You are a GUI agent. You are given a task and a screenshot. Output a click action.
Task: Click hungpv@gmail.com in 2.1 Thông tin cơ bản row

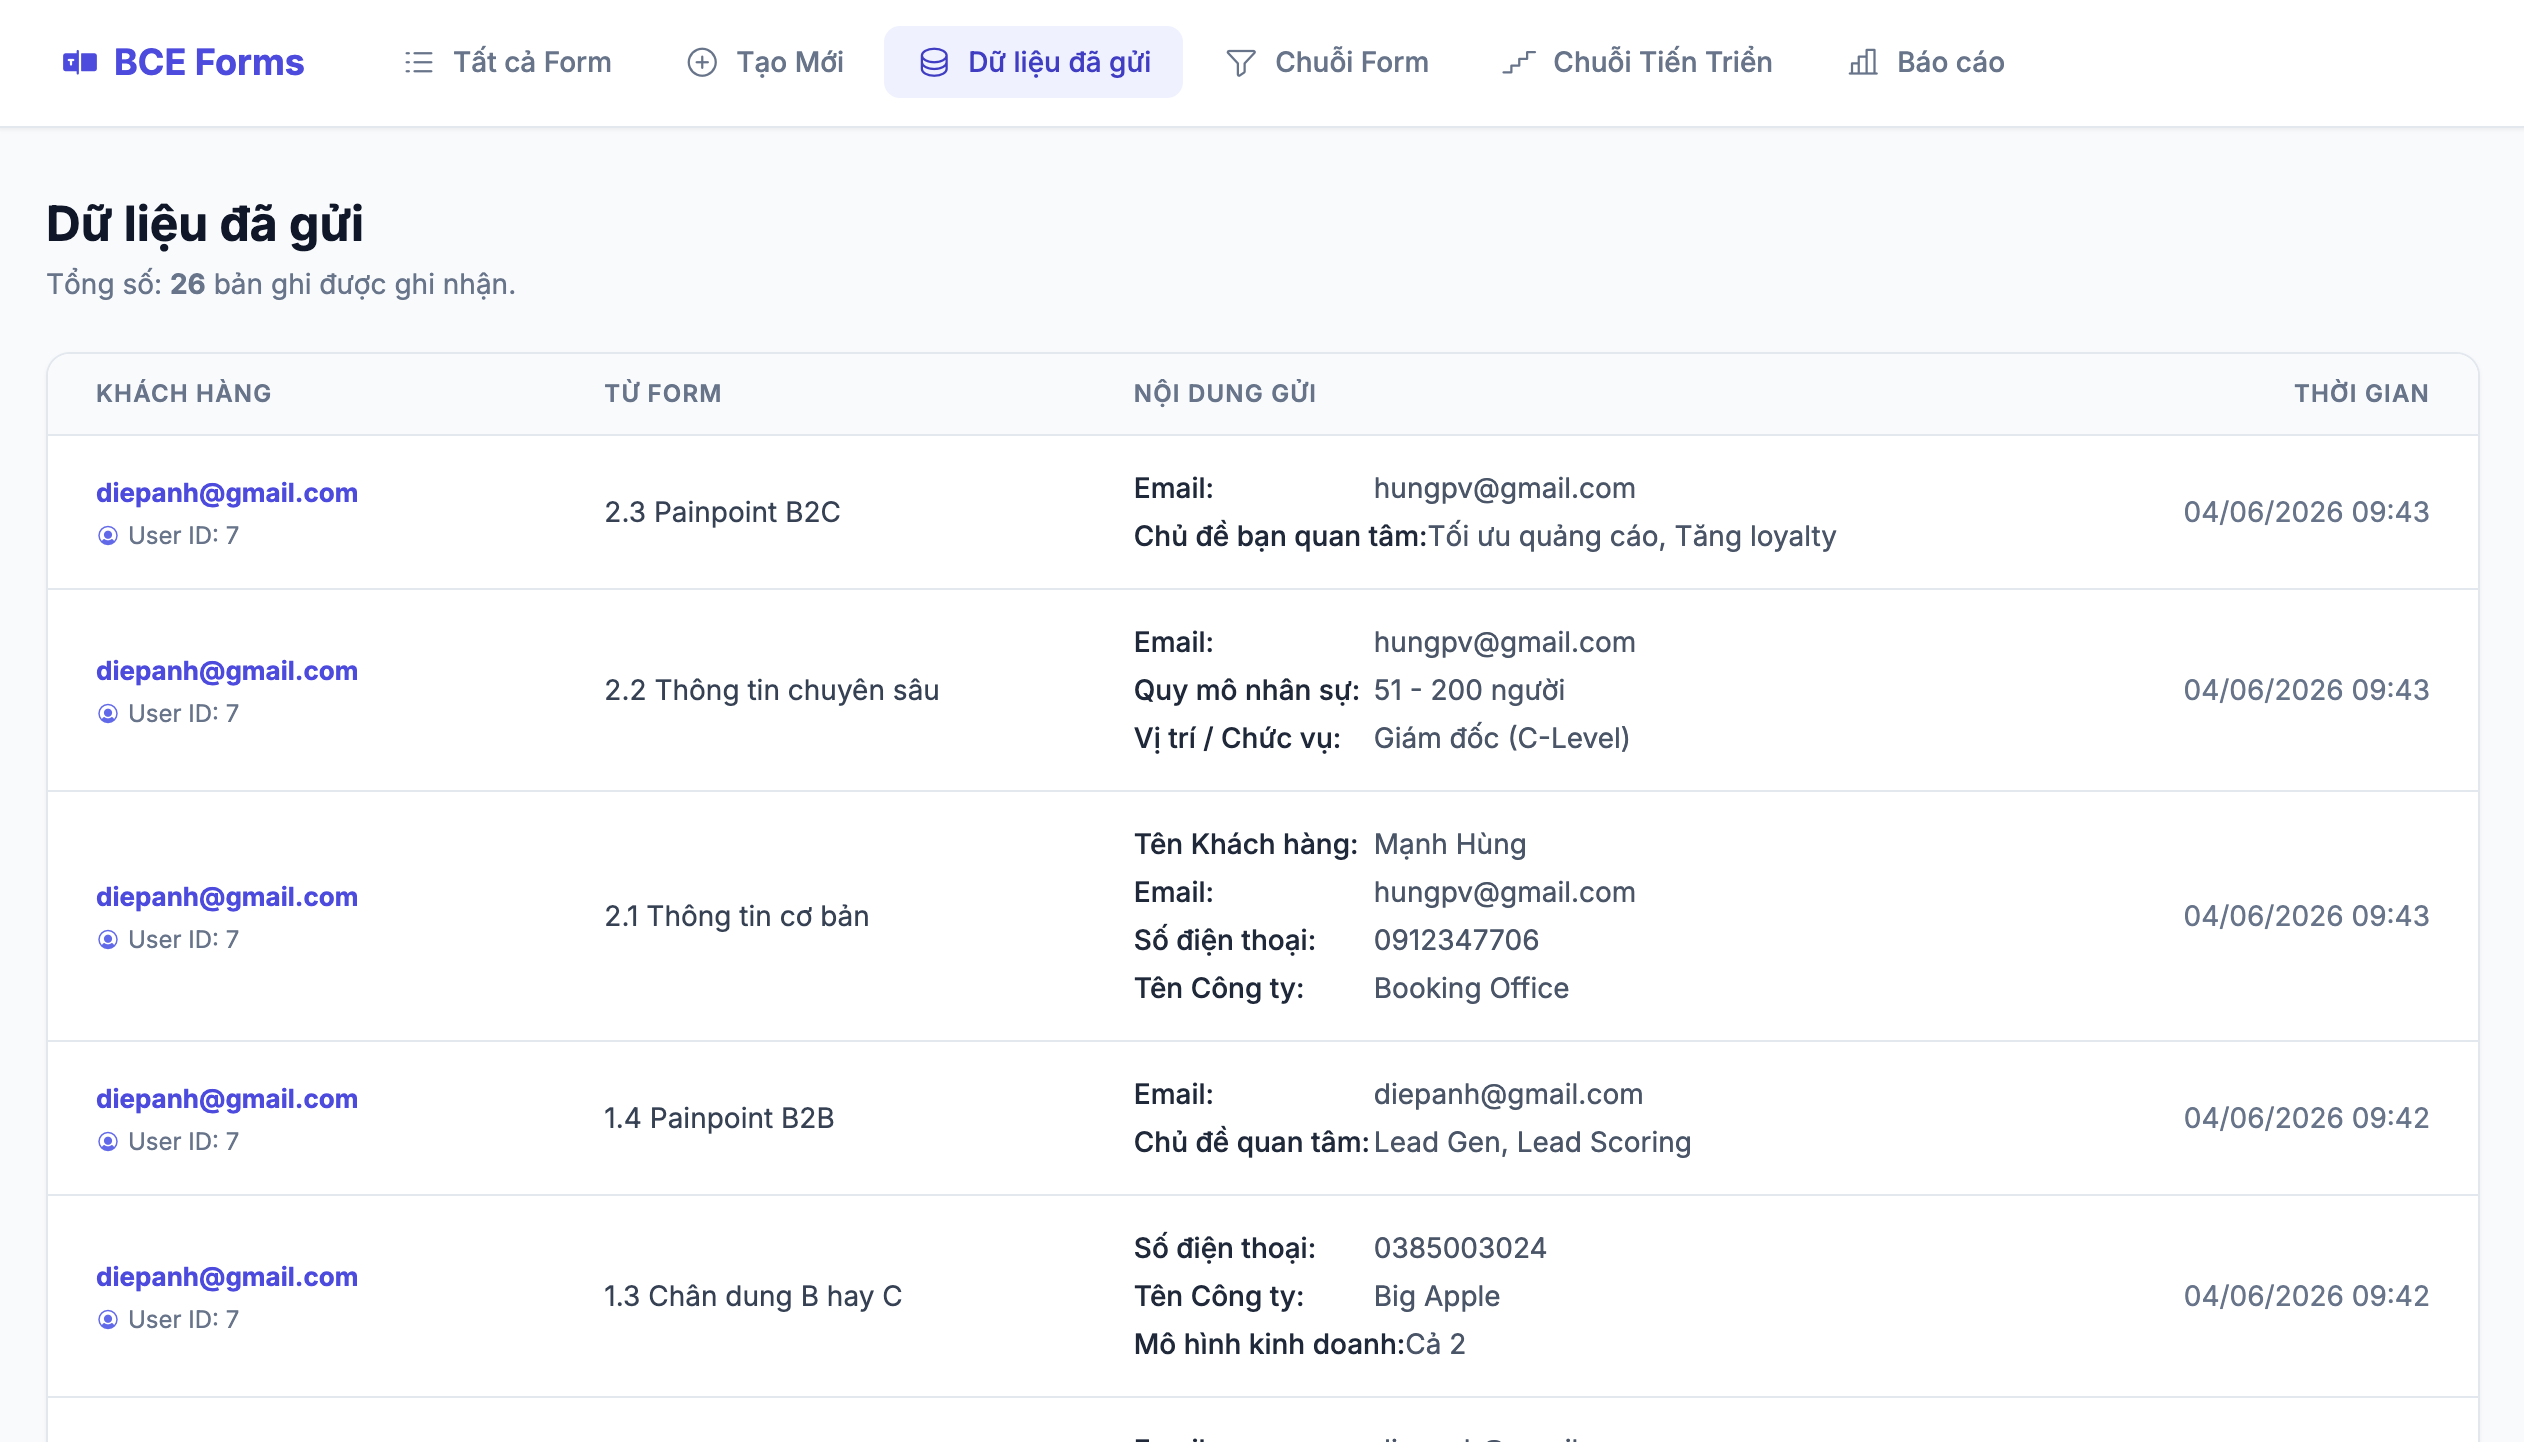click(x=1504, y=893)
